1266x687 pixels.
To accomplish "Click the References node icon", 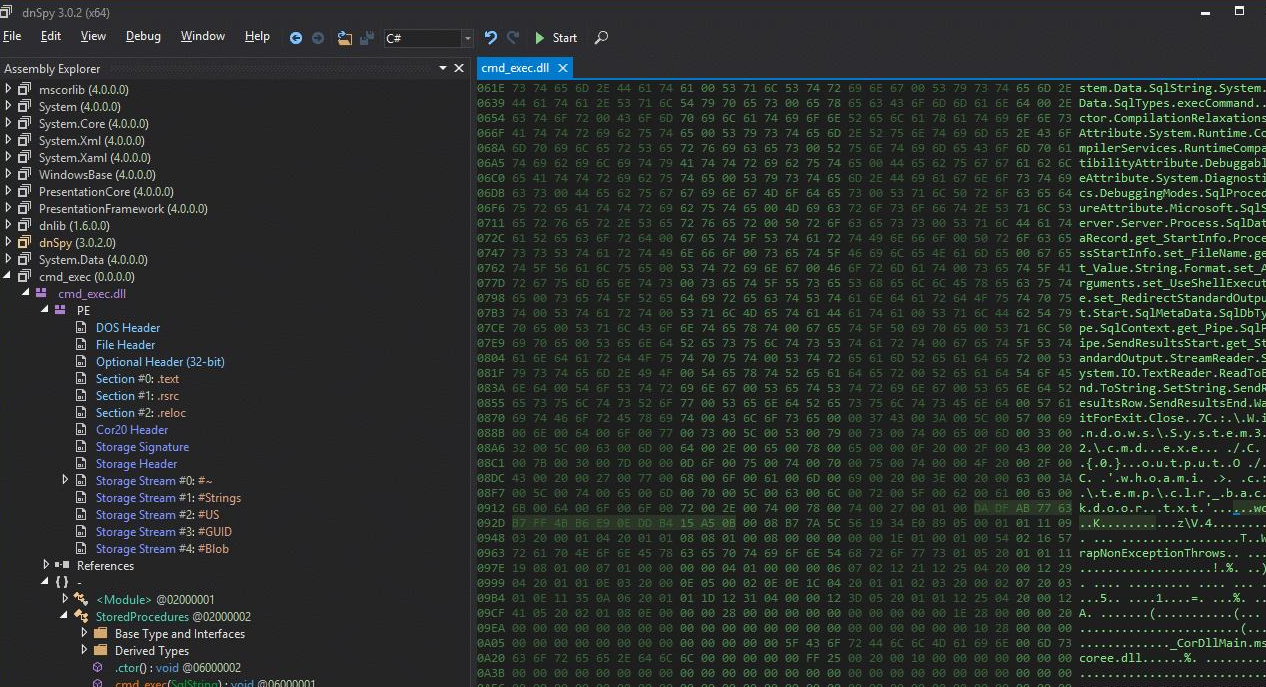I will (x=63, y=566).
